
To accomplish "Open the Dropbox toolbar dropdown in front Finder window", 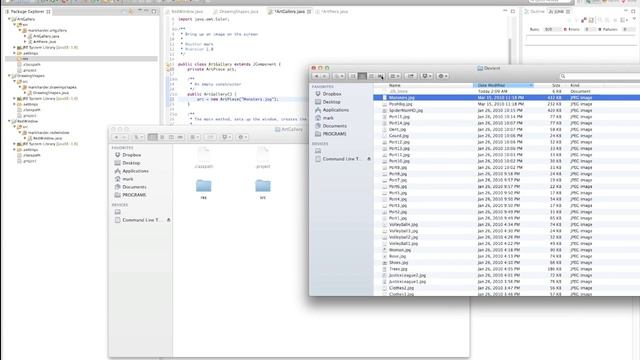I will pyautogui.click(x=427, y=76).
